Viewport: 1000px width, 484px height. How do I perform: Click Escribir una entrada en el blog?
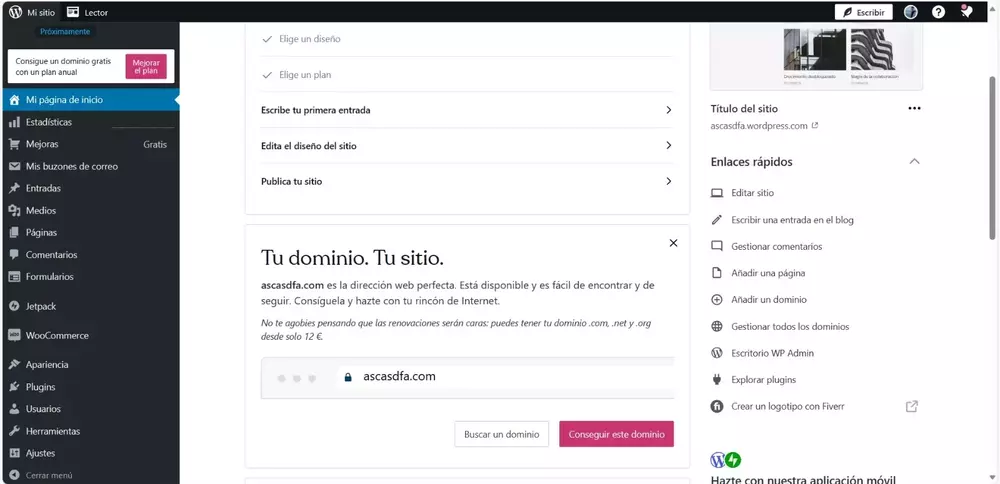click(x=792, y=220)
